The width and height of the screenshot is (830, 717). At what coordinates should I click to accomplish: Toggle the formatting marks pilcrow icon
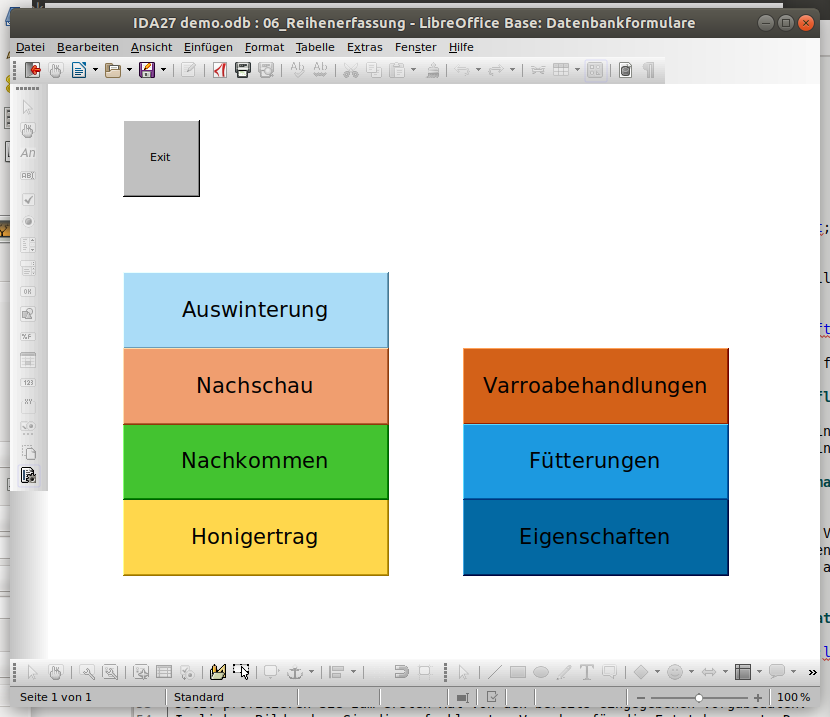pyautogui.click(x=648, y=70)
